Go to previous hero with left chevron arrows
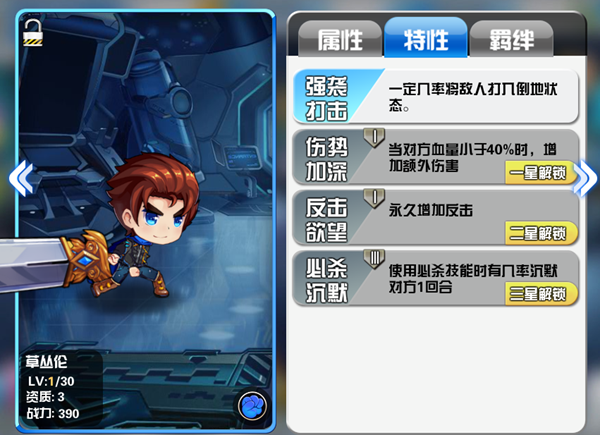600x435 pixels. tap(22, 178)
